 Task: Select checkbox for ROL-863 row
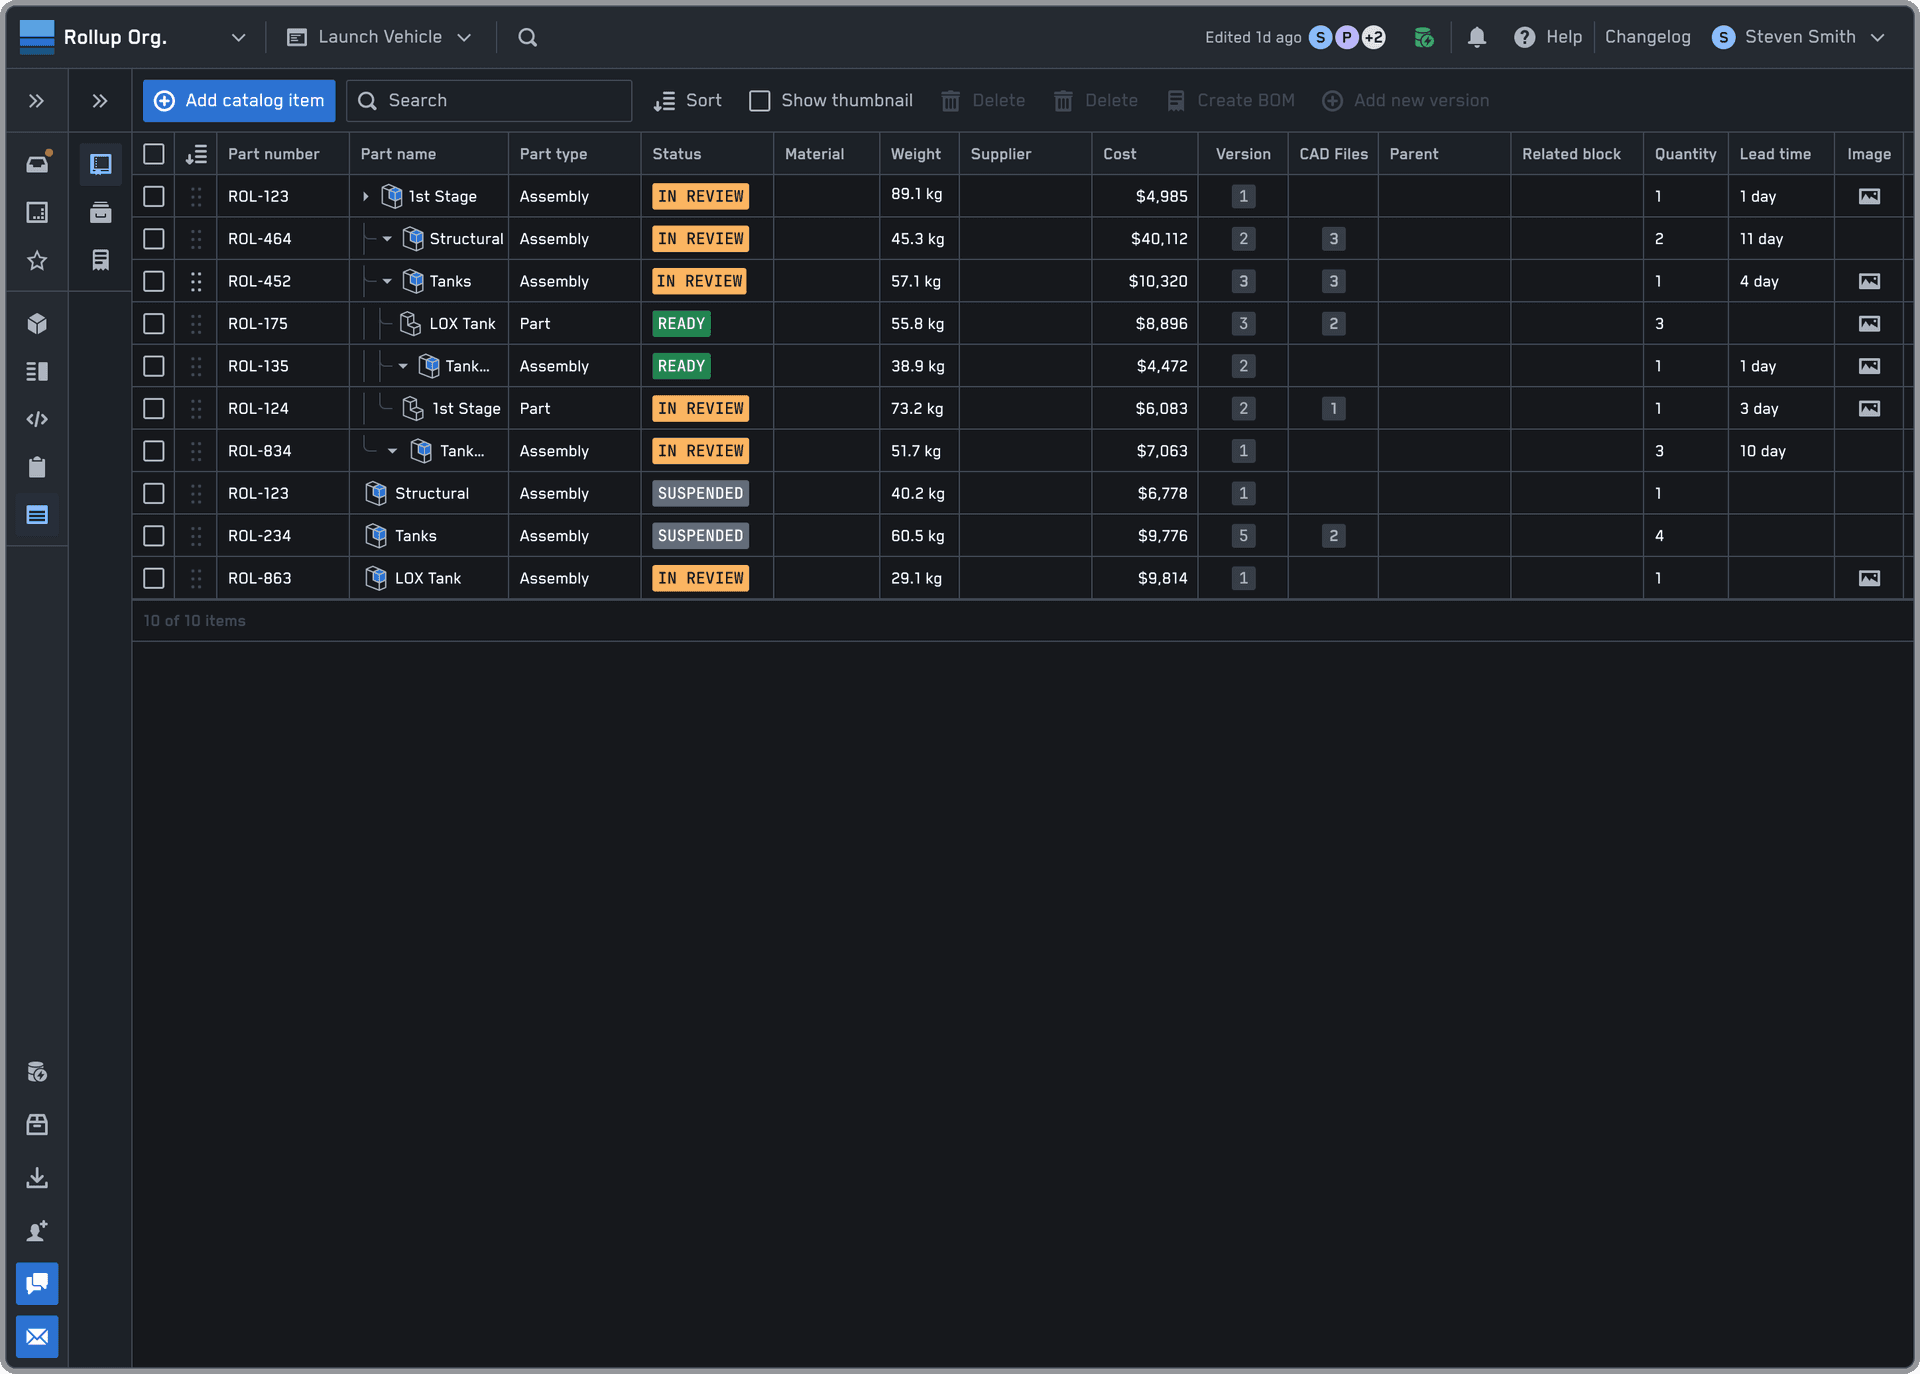click(x=154, y=578)
